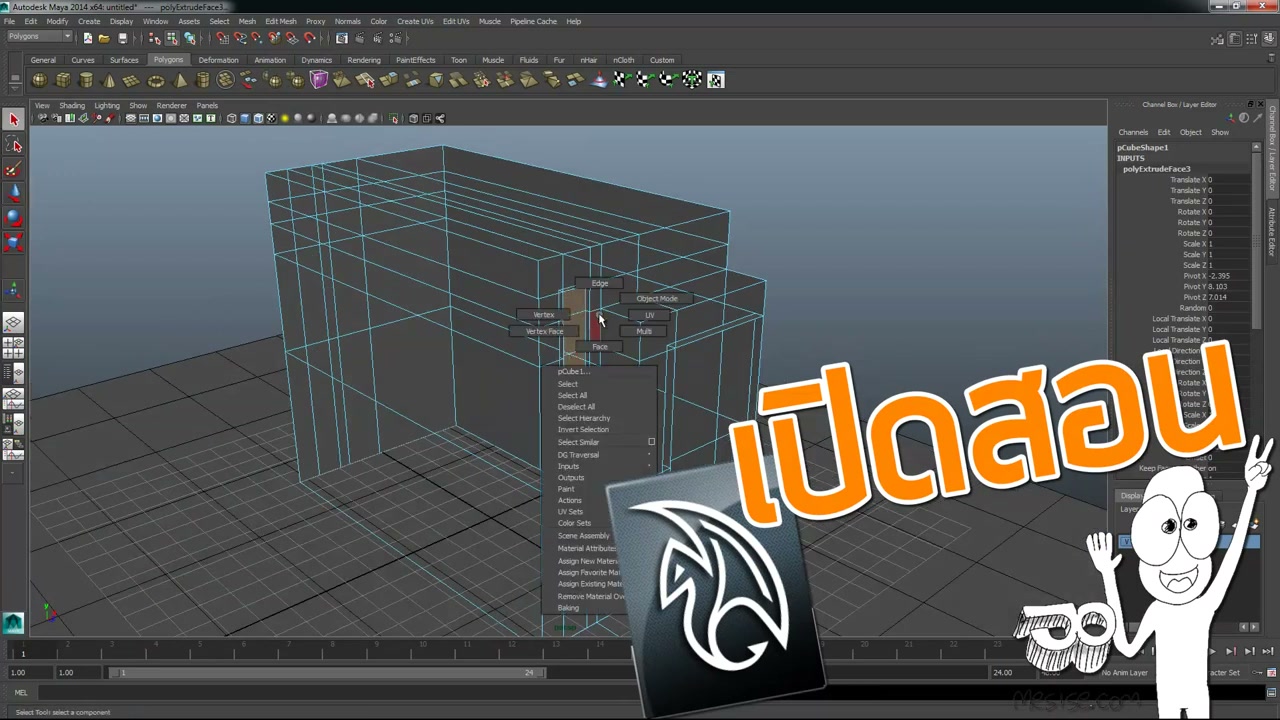1280x720 pixels.
Task: Open the Channel Box Show menu
Action: [1220, 132]
